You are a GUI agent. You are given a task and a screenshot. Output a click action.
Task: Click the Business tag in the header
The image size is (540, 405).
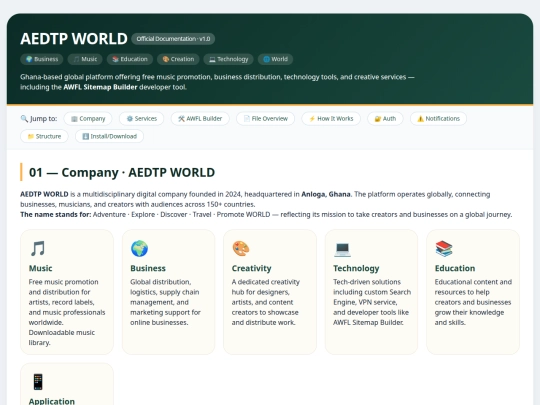42,59
